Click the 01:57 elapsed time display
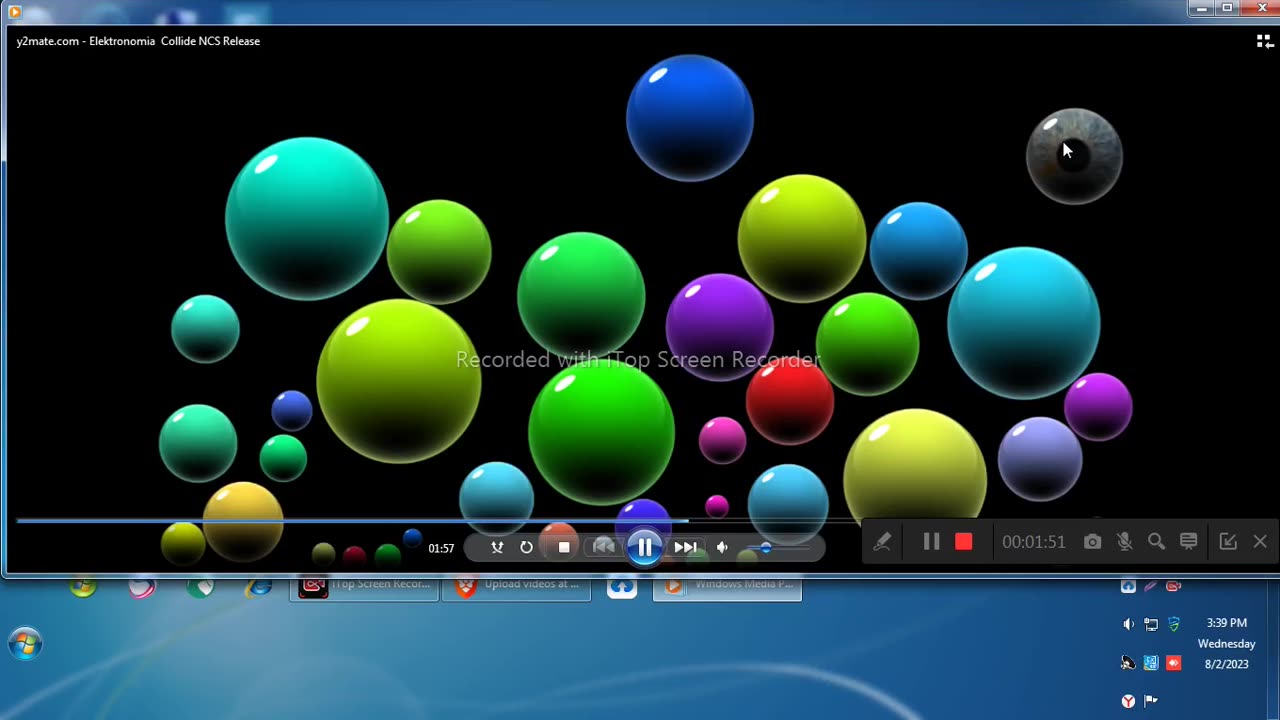This screenshot has height=720, width=1280. [441, 548]
